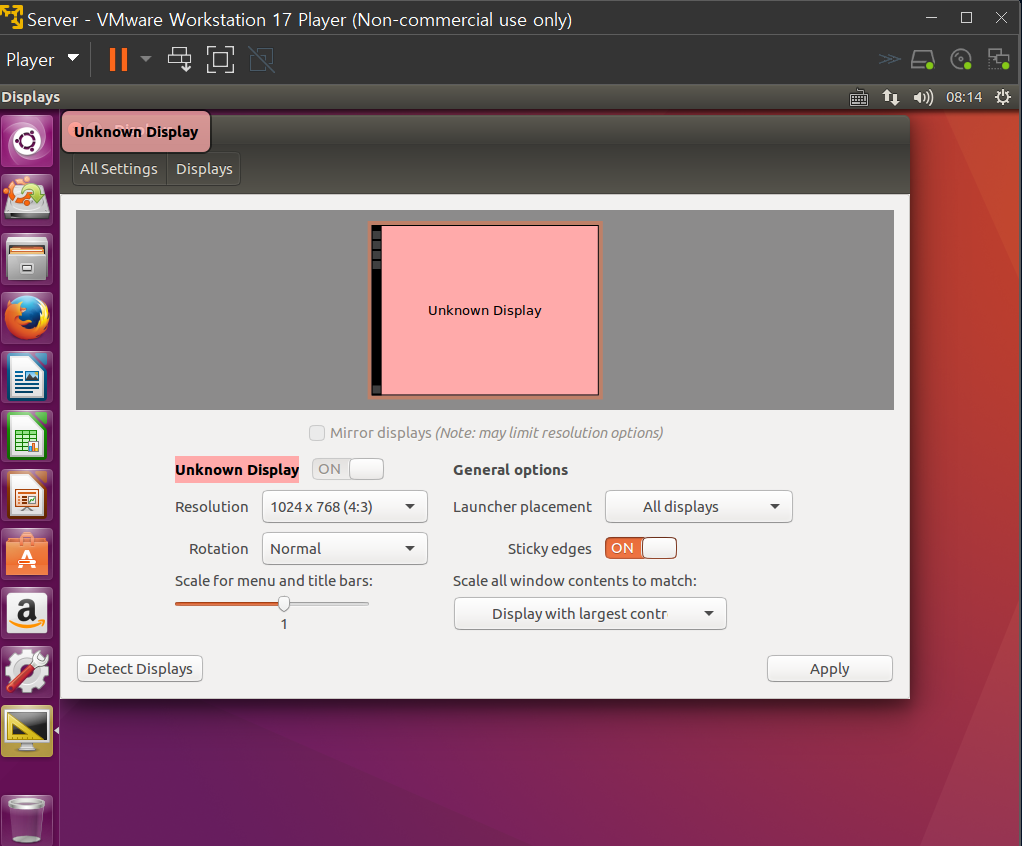
Task: Open System Settings wrench-gear icon
Action: pos(27,671)
